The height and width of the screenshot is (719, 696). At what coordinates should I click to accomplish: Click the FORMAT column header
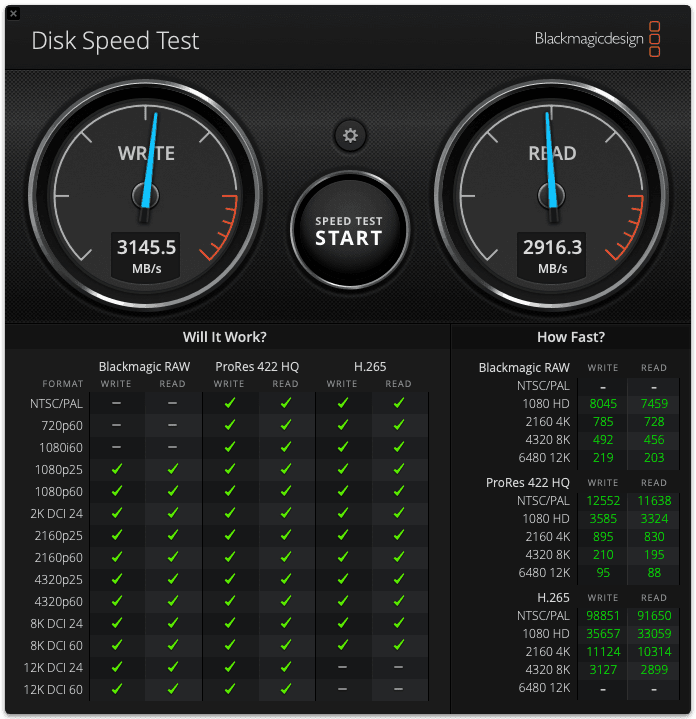[x=63, y=384]
